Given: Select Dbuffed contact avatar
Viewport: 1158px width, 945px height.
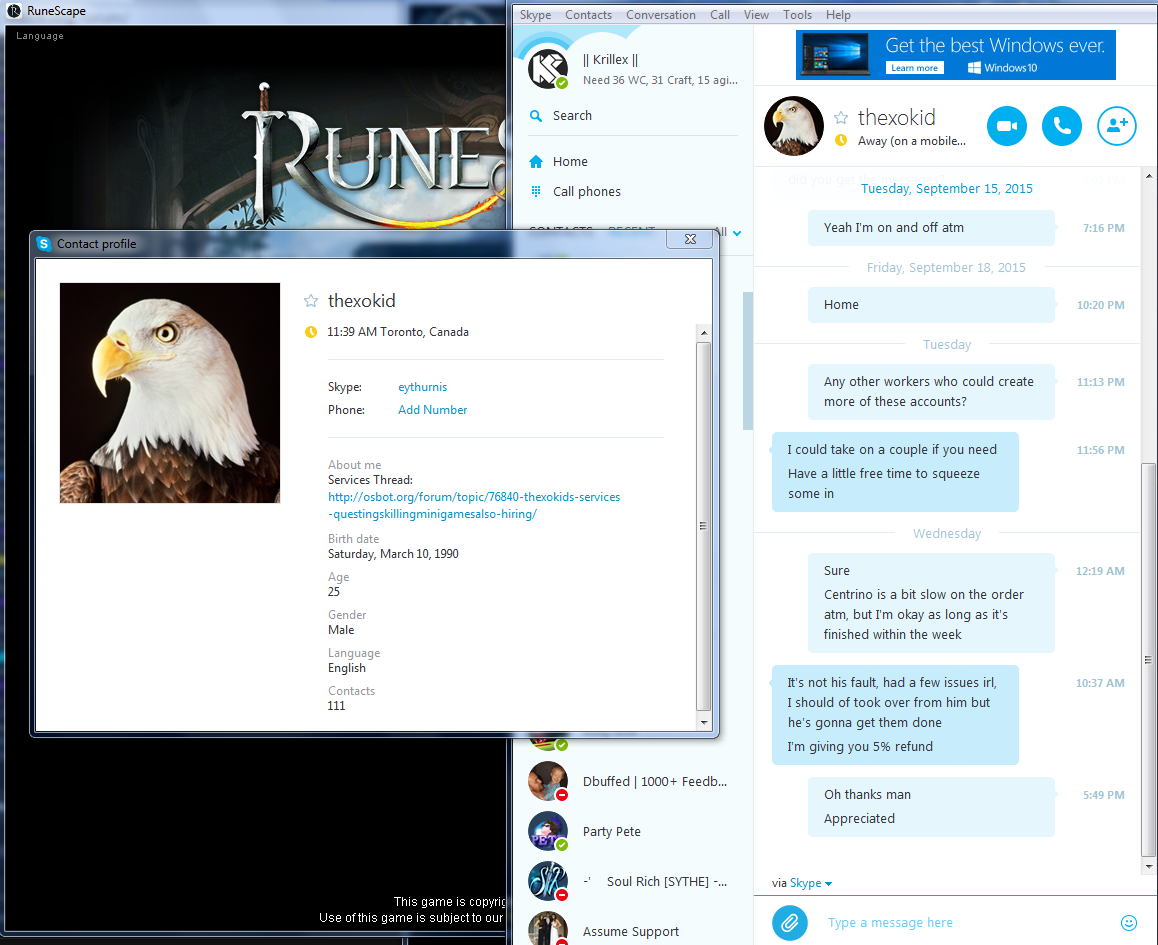Looking at the screenshot, I should (x=548, y=781).
